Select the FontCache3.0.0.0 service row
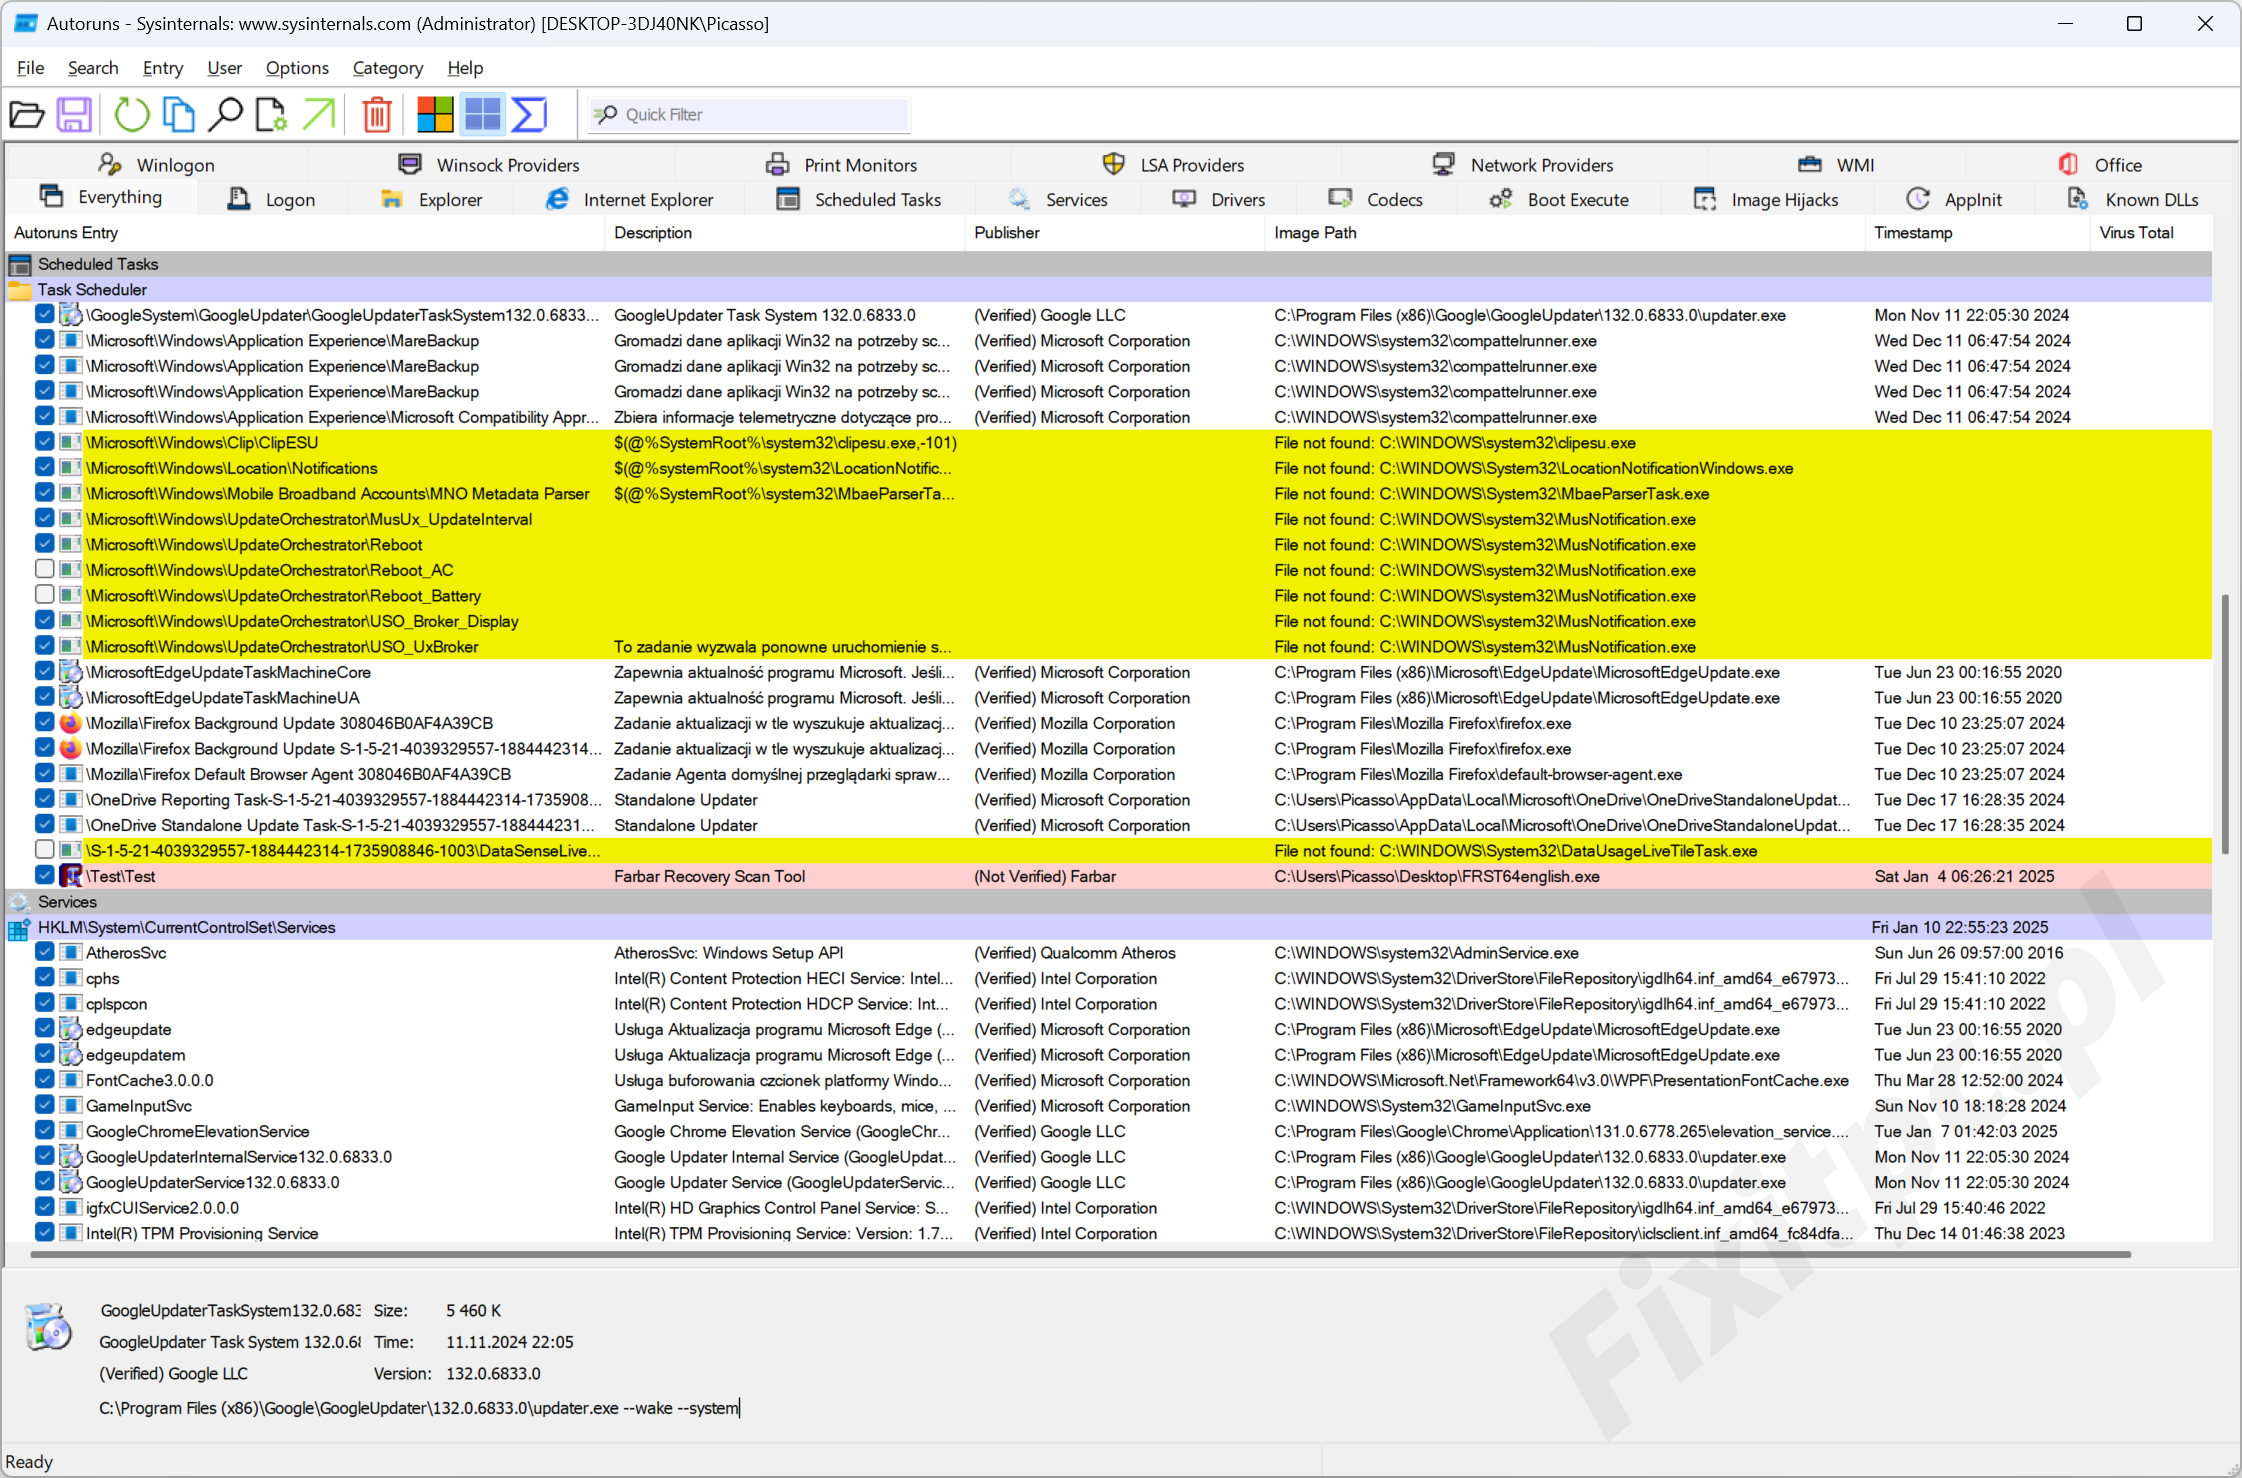This screenshot has width=2242, height=1478. click(x=1109, y=1080)
